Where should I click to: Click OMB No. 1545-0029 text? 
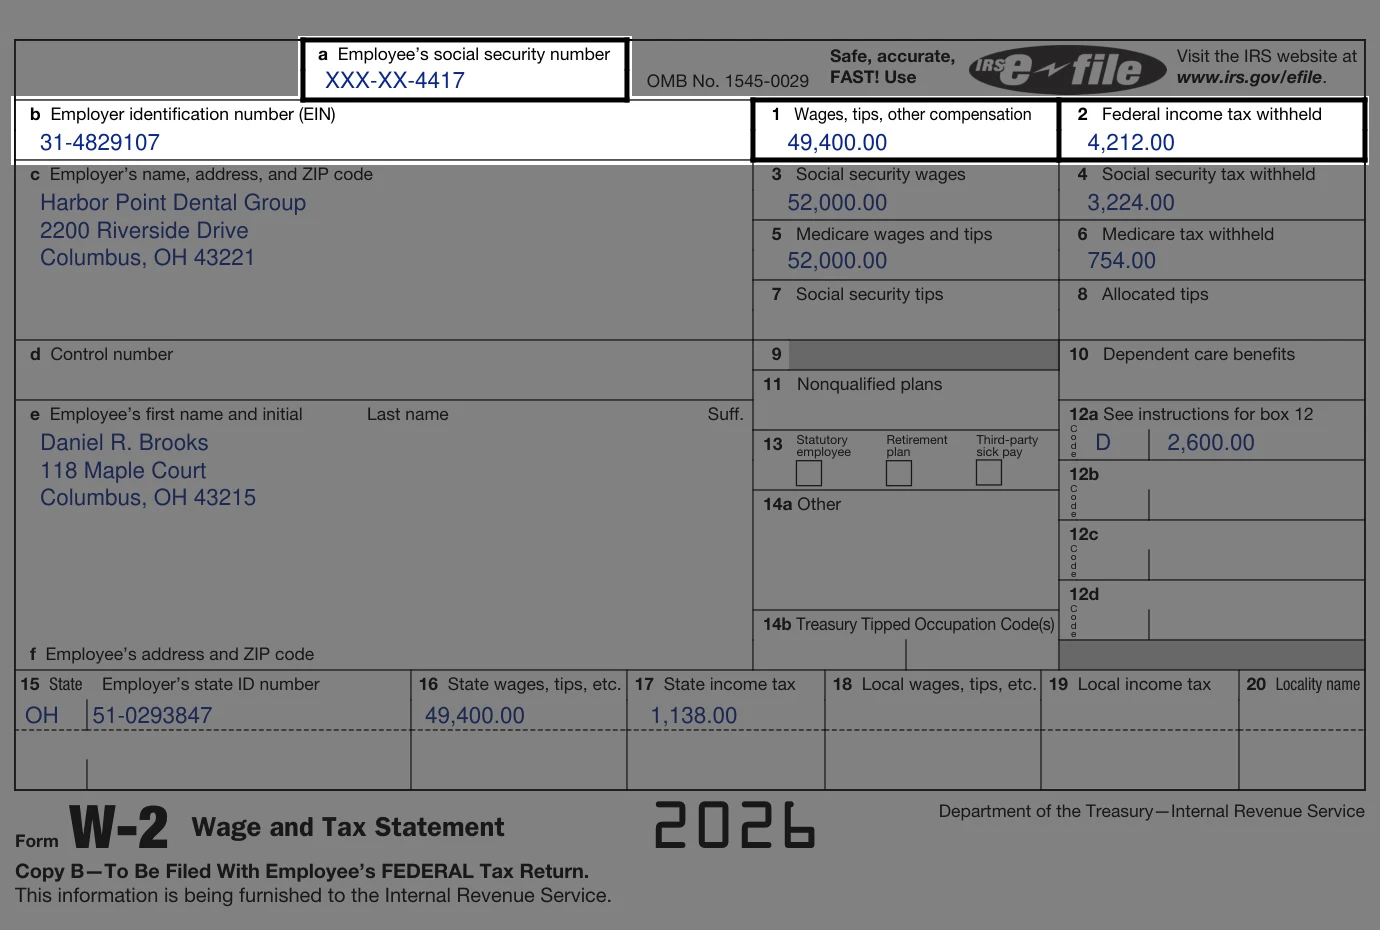(x=728, y=81)
